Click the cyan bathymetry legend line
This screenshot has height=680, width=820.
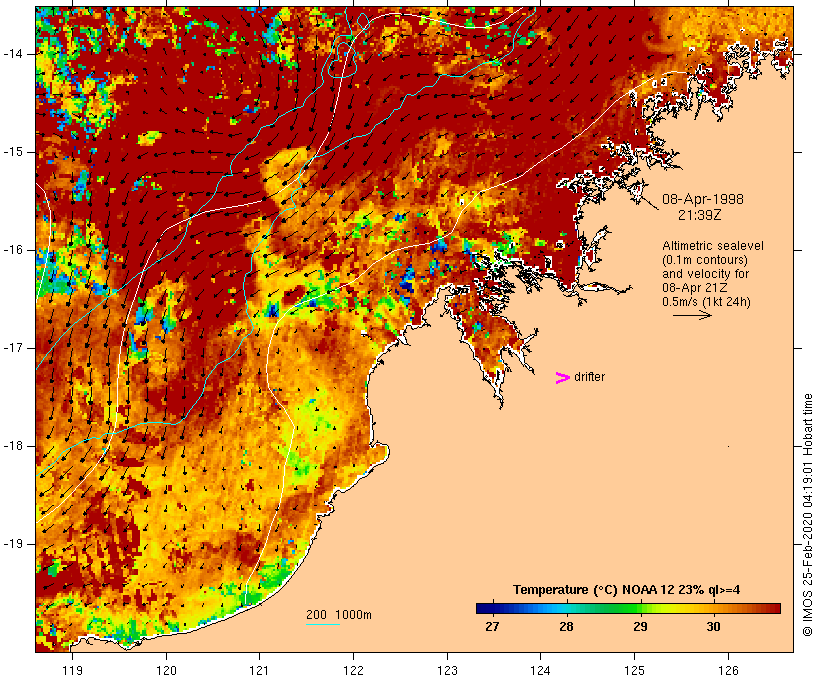(x=323, y=624)
